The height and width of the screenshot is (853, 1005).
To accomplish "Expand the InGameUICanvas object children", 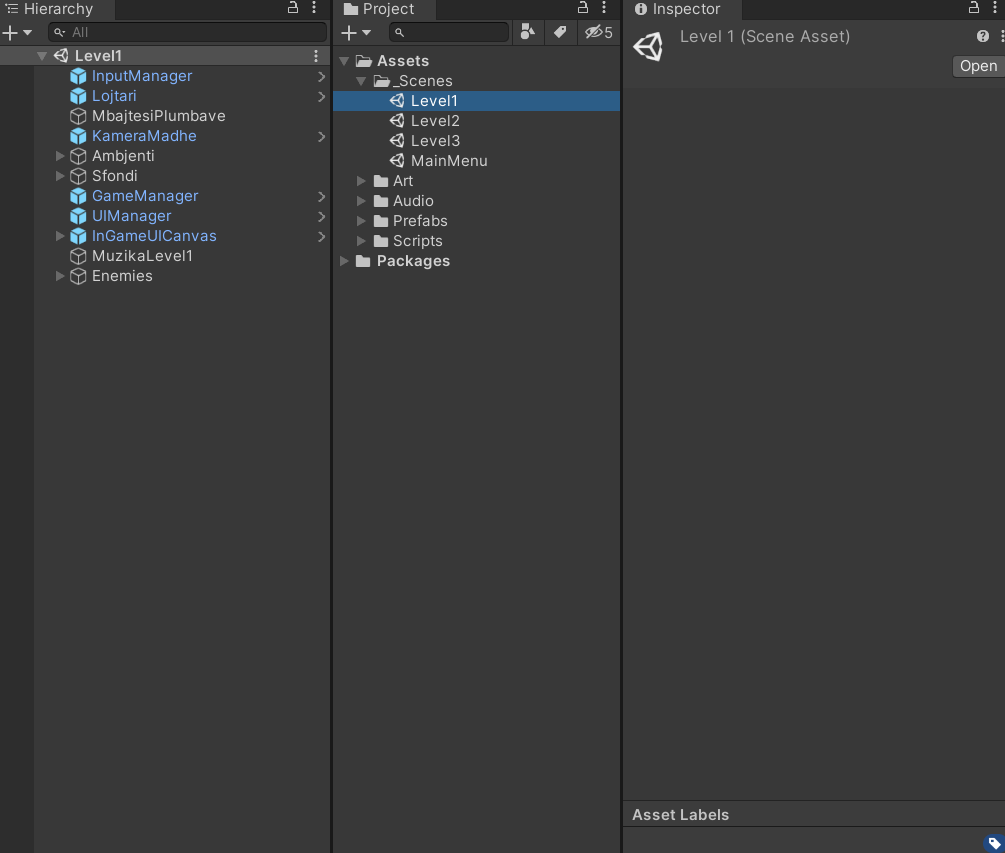I will (x=60, y=236).
